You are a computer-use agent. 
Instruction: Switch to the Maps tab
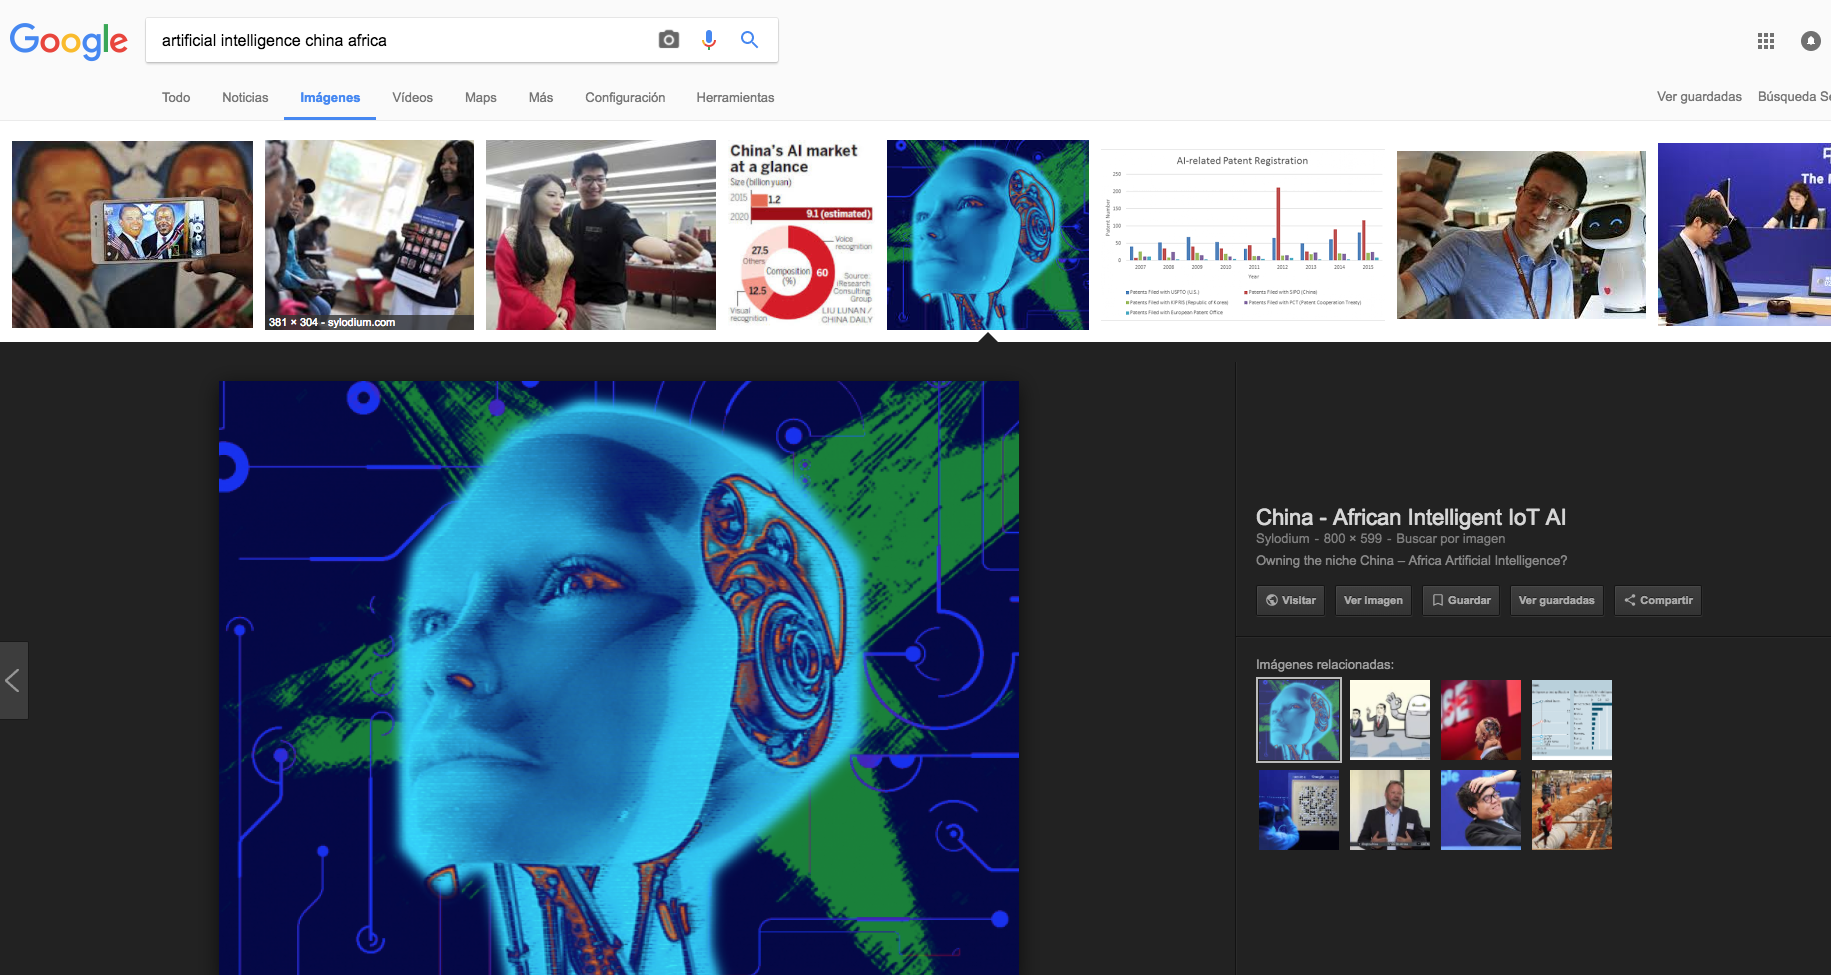(481, 97)
